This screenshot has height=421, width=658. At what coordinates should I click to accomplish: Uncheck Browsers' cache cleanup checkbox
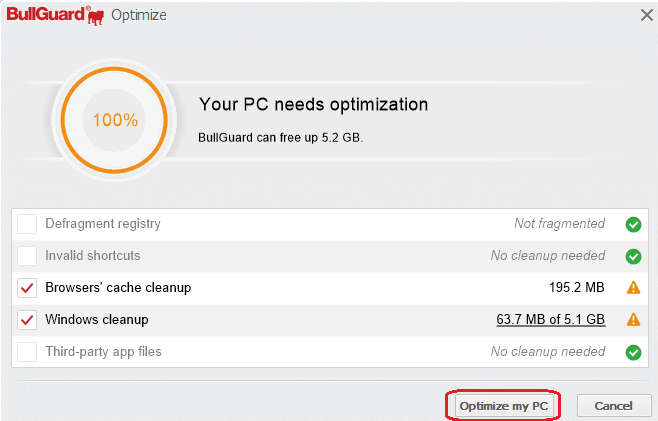click(27, 288)
